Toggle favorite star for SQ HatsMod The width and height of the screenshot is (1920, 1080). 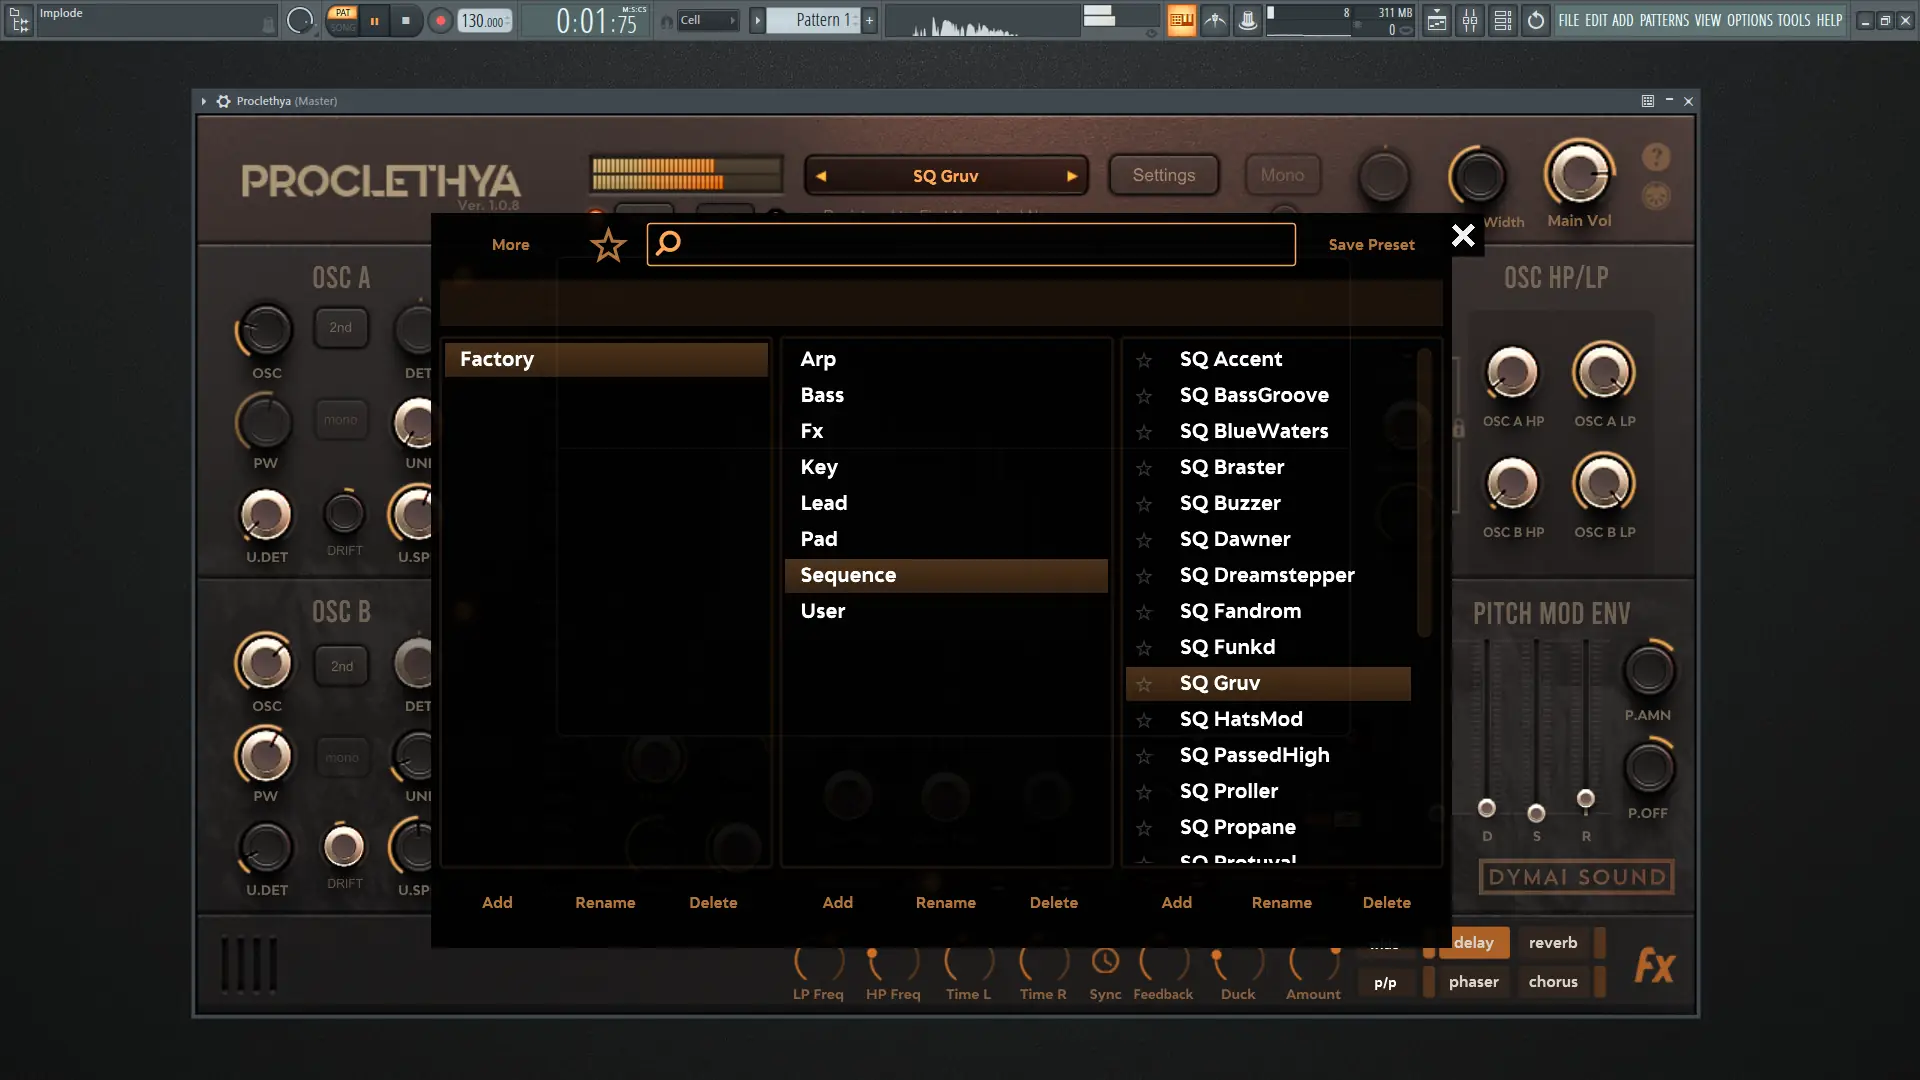(x=1144, y=720)
